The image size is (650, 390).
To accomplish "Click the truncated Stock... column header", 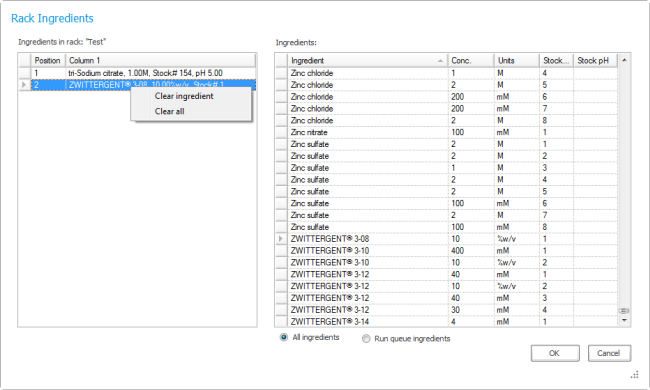I will pos(556,61).
